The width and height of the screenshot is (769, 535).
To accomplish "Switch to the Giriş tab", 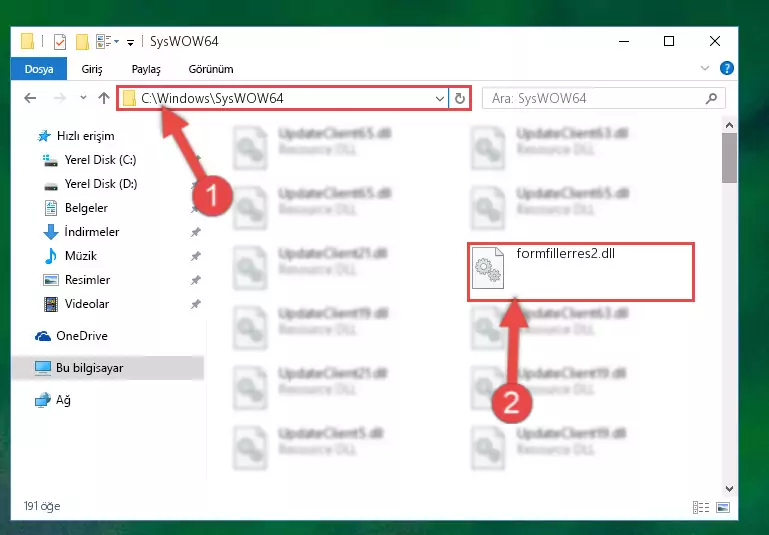I will (92, 69).
